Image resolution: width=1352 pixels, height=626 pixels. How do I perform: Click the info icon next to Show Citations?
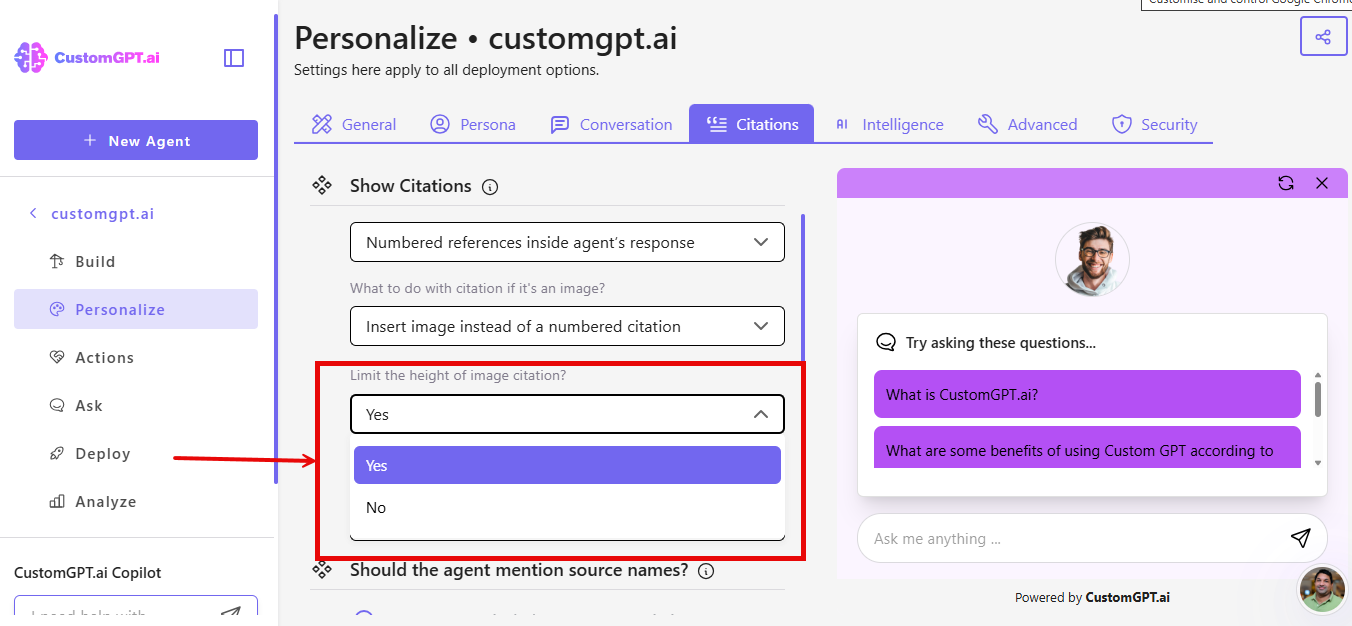pyautogui.click(x=489, y=186)
